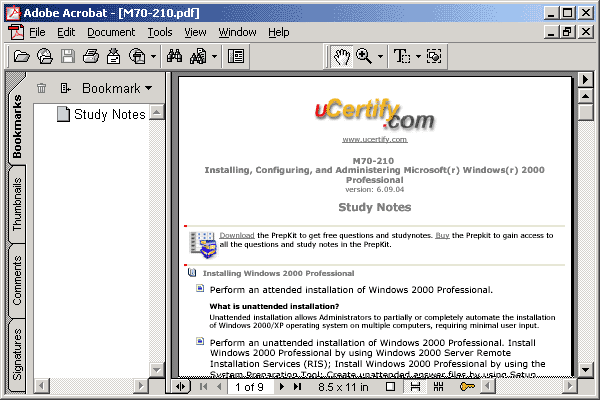This screenshot has width=600, height=400.
Task: Toggle the show/hide navigation pane arrows
Action: 181,387
